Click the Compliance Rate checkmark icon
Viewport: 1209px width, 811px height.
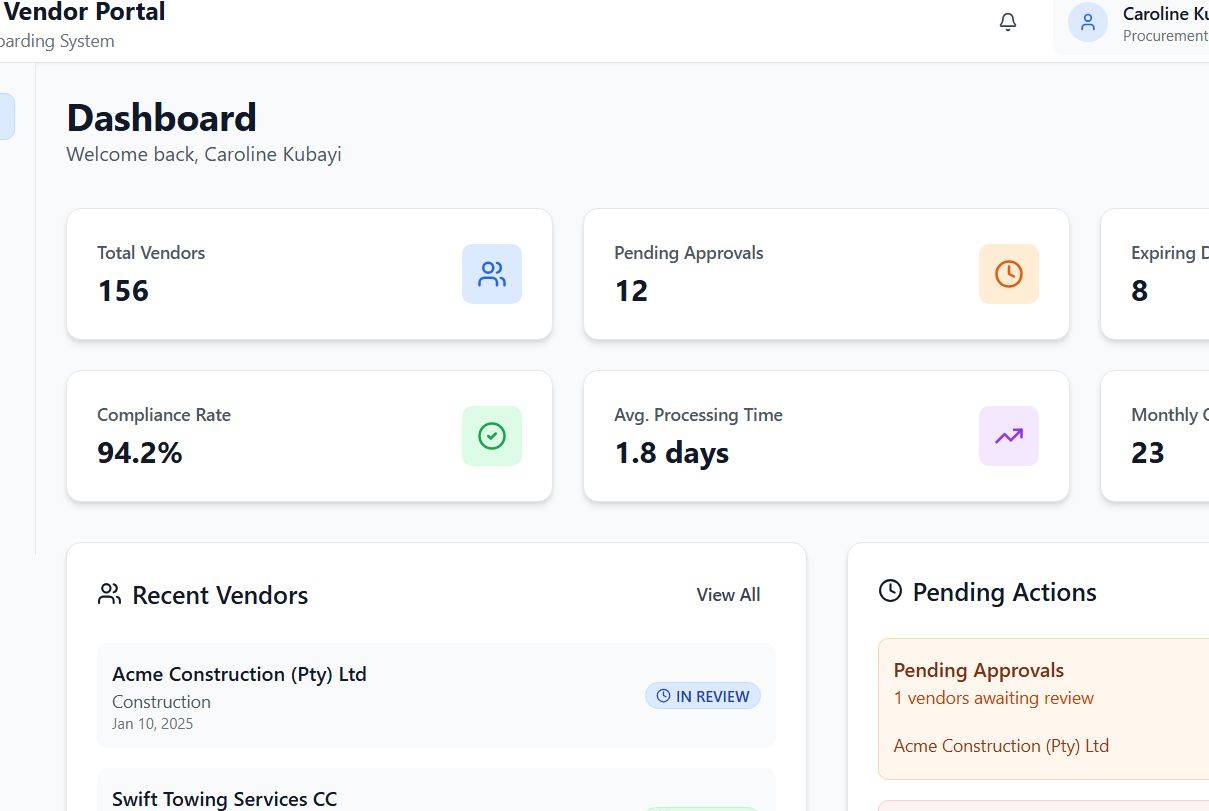click(x=491, y=436)
